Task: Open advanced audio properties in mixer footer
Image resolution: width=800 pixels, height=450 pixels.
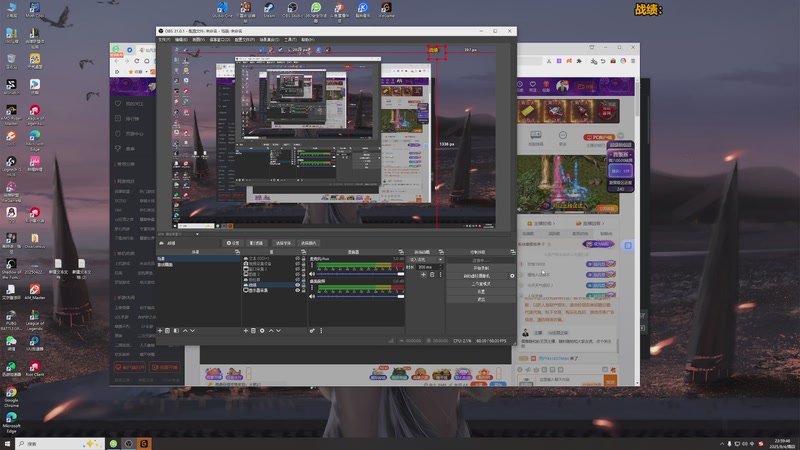Action: 312,331
